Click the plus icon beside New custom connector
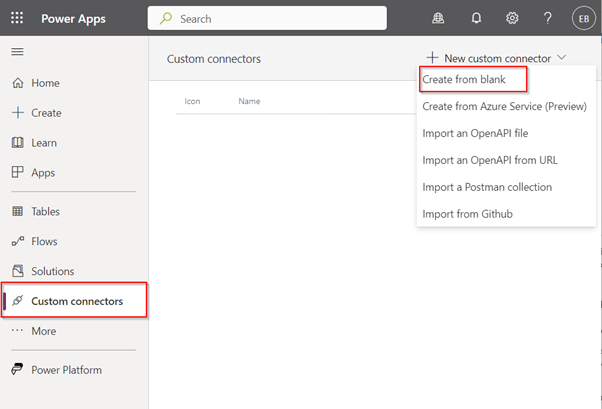602x409 pixels. (x=432, y=58)
